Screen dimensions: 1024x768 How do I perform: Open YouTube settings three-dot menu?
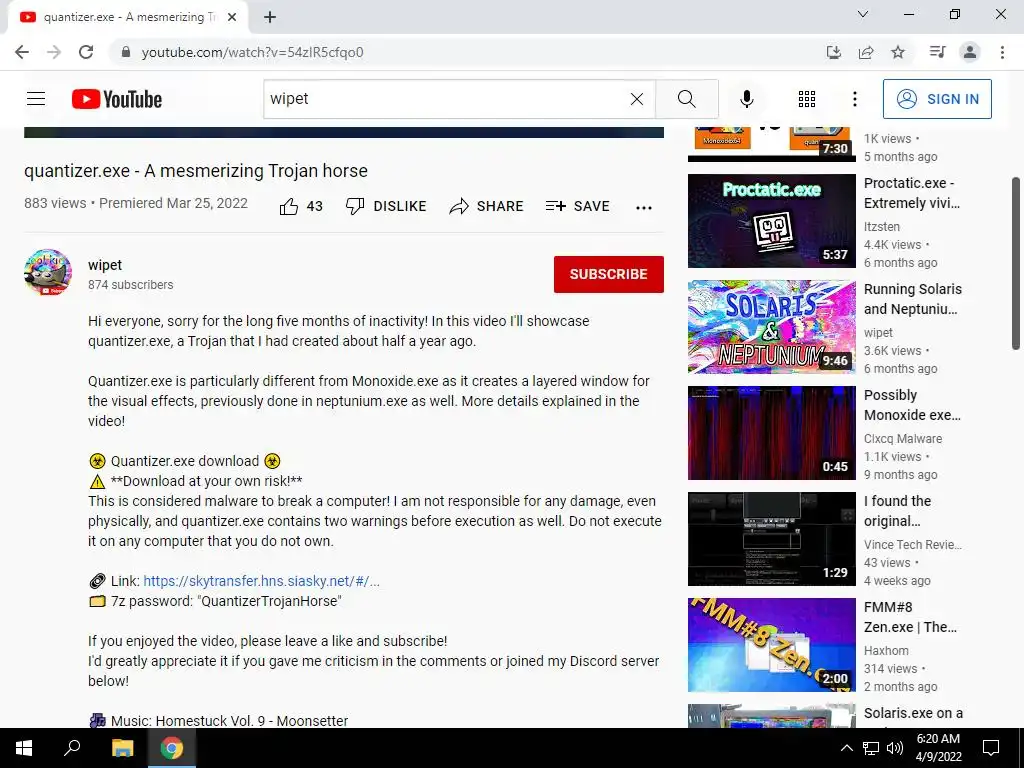coord(854,99)
